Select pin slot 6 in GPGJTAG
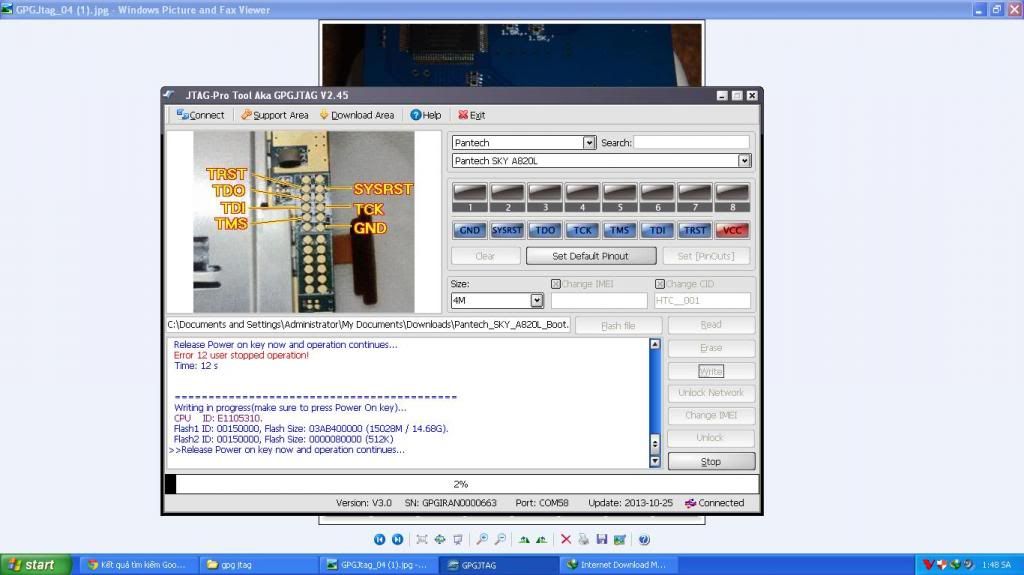Viewport: 1024px width, 575px height. coord(657,197)
